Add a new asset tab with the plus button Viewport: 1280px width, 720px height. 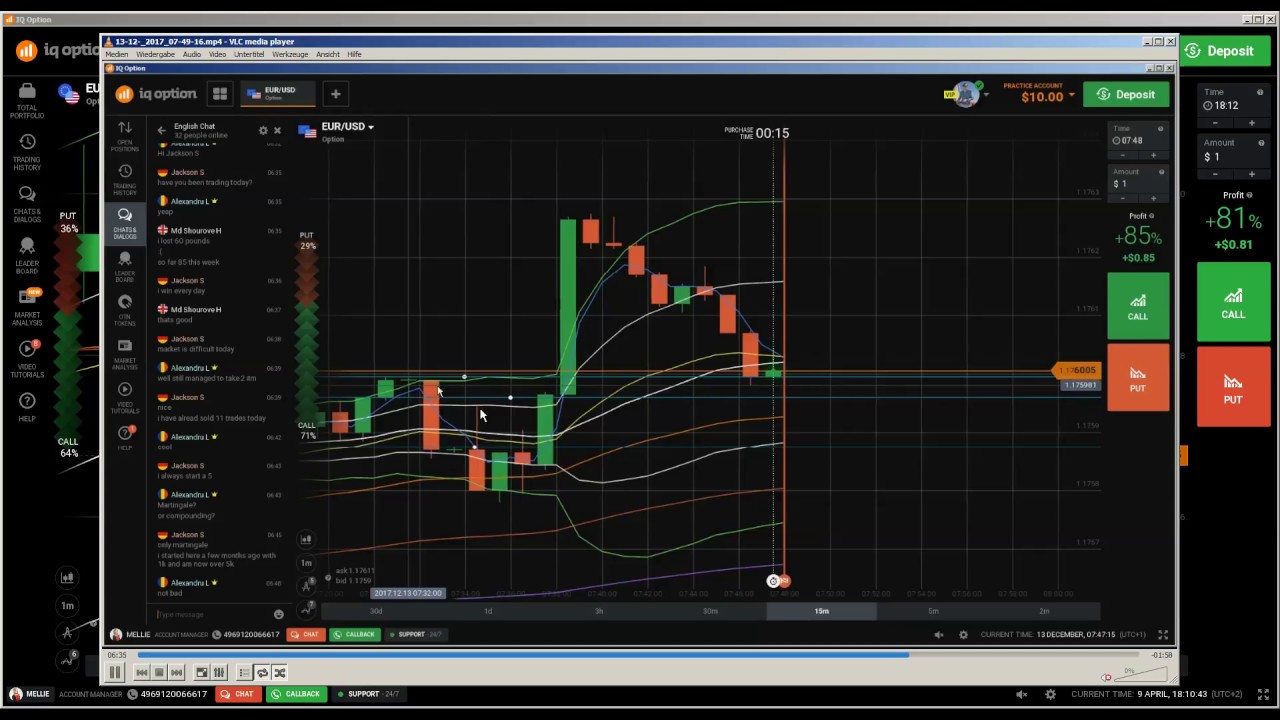(x=336, y=94)
